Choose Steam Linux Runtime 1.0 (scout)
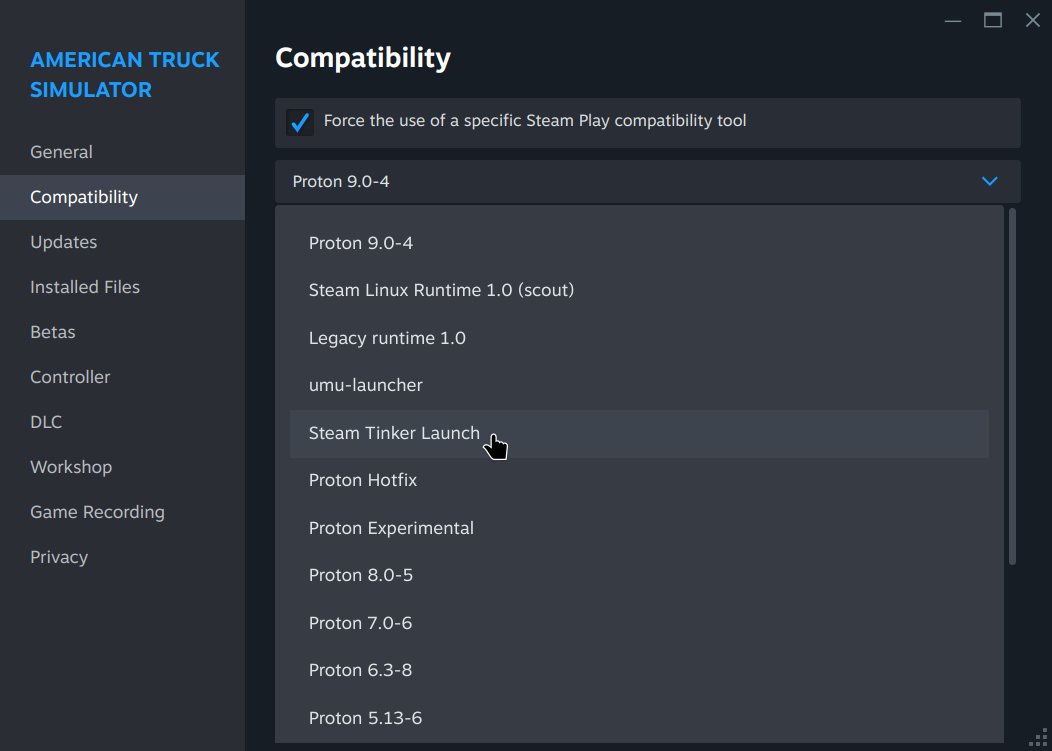1052x751 pixels. [x=441, y=290]
